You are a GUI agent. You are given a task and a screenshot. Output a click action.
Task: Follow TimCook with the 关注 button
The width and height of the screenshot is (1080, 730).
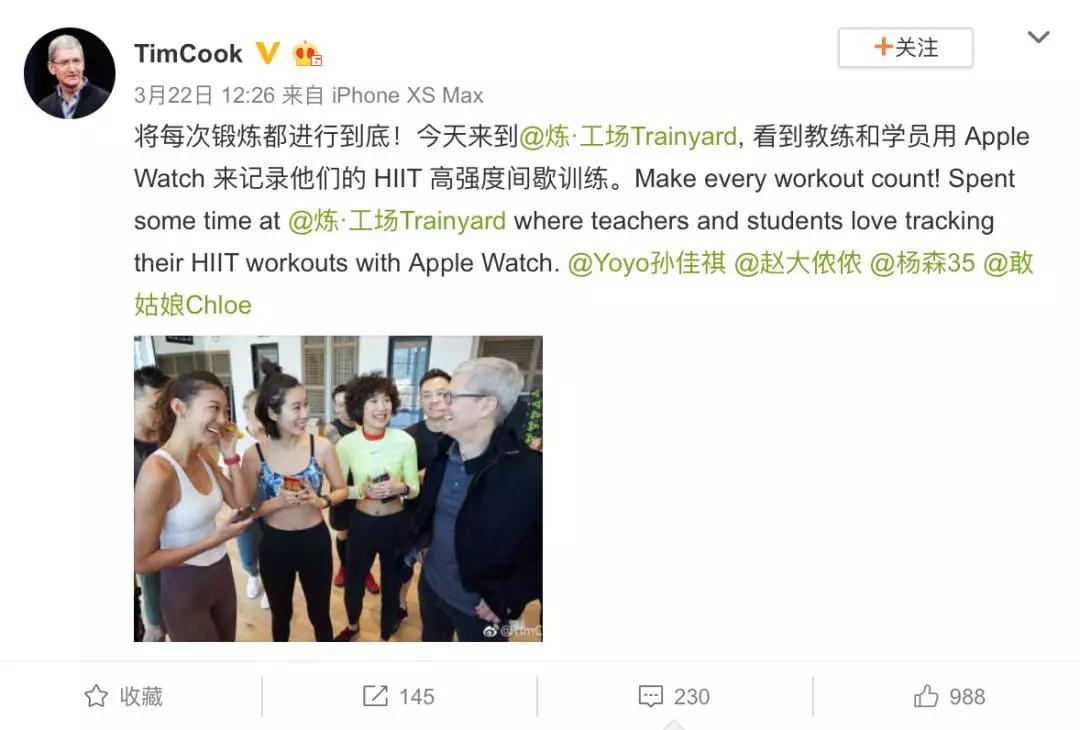[905, 48]
